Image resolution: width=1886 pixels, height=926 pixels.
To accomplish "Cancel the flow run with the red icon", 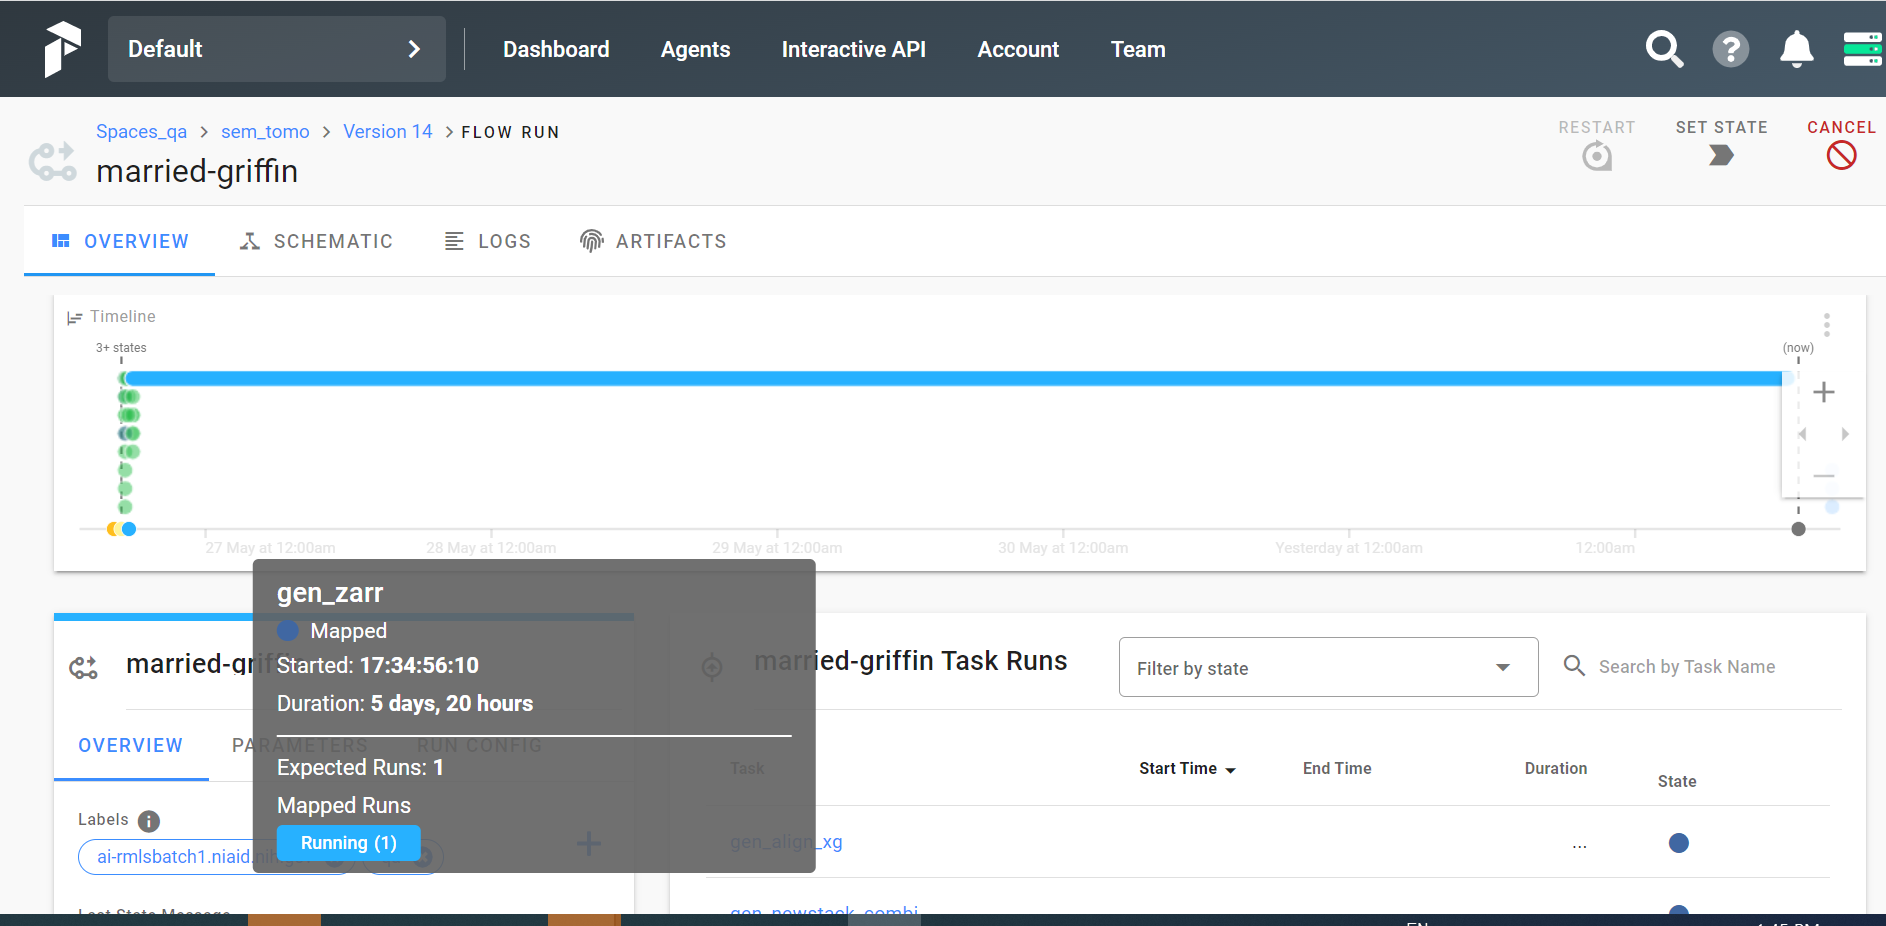I will pos(1841,154).
